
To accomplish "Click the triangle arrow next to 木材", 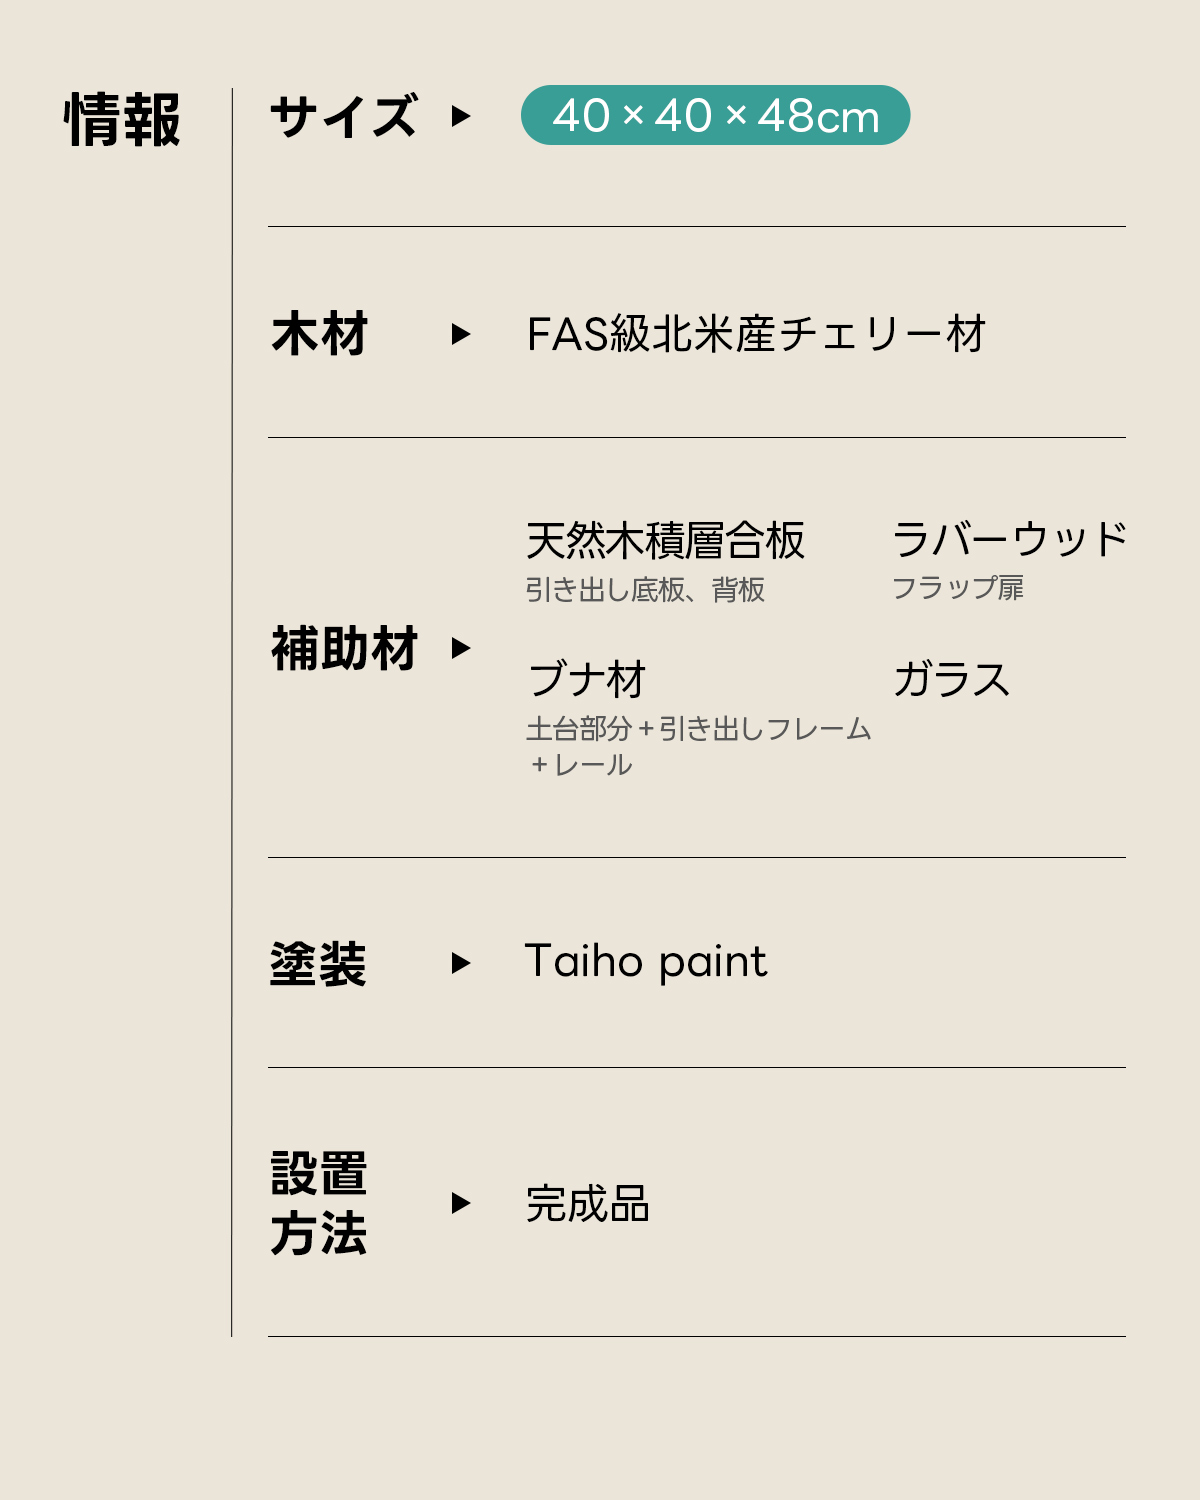I will pyautogui.click(x=460, y=334).
